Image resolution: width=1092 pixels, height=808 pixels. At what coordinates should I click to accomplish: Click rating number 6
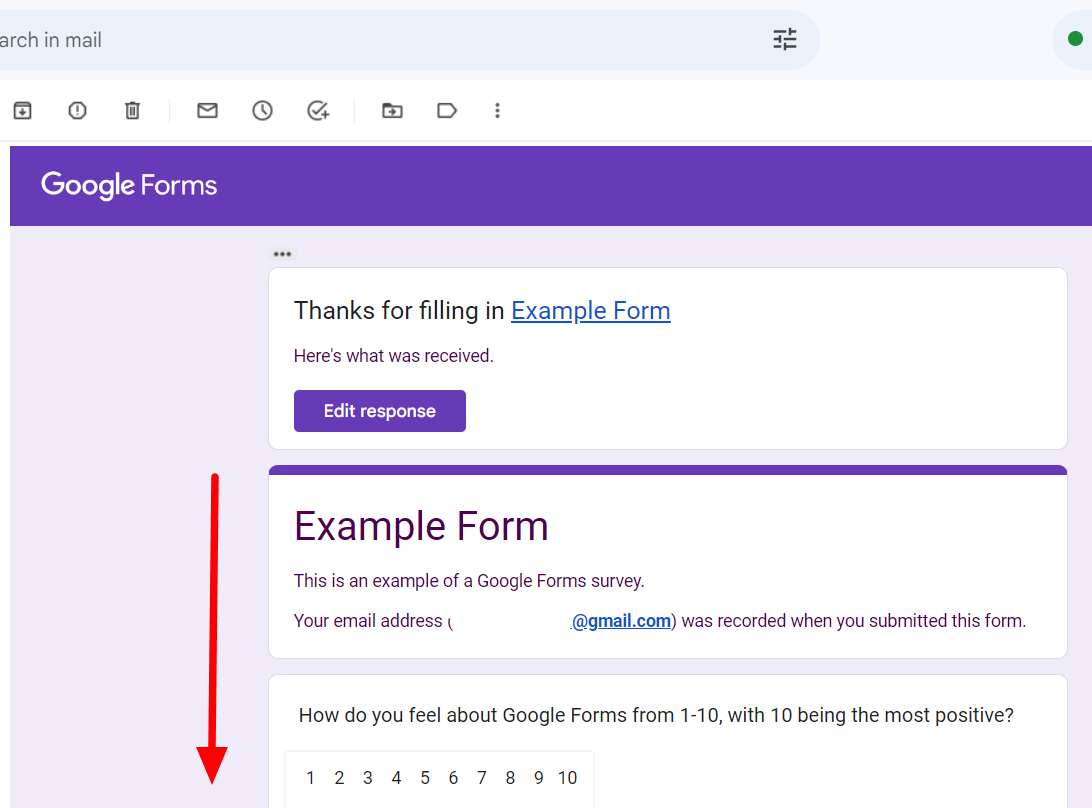[453, 778]
